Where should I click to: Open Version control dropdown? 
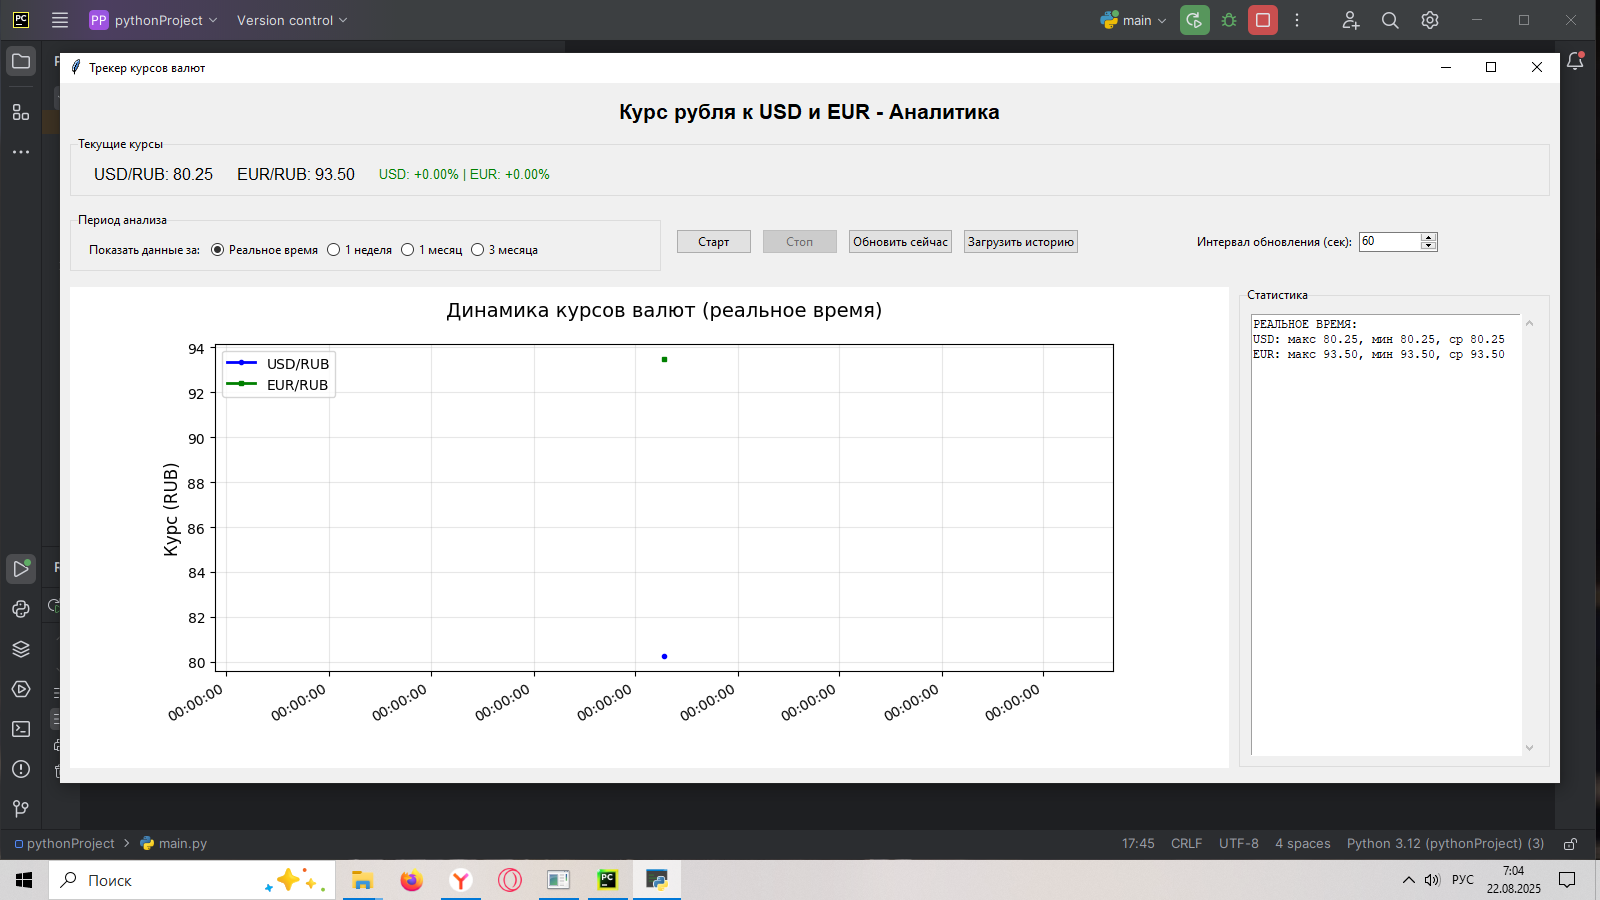292,20
